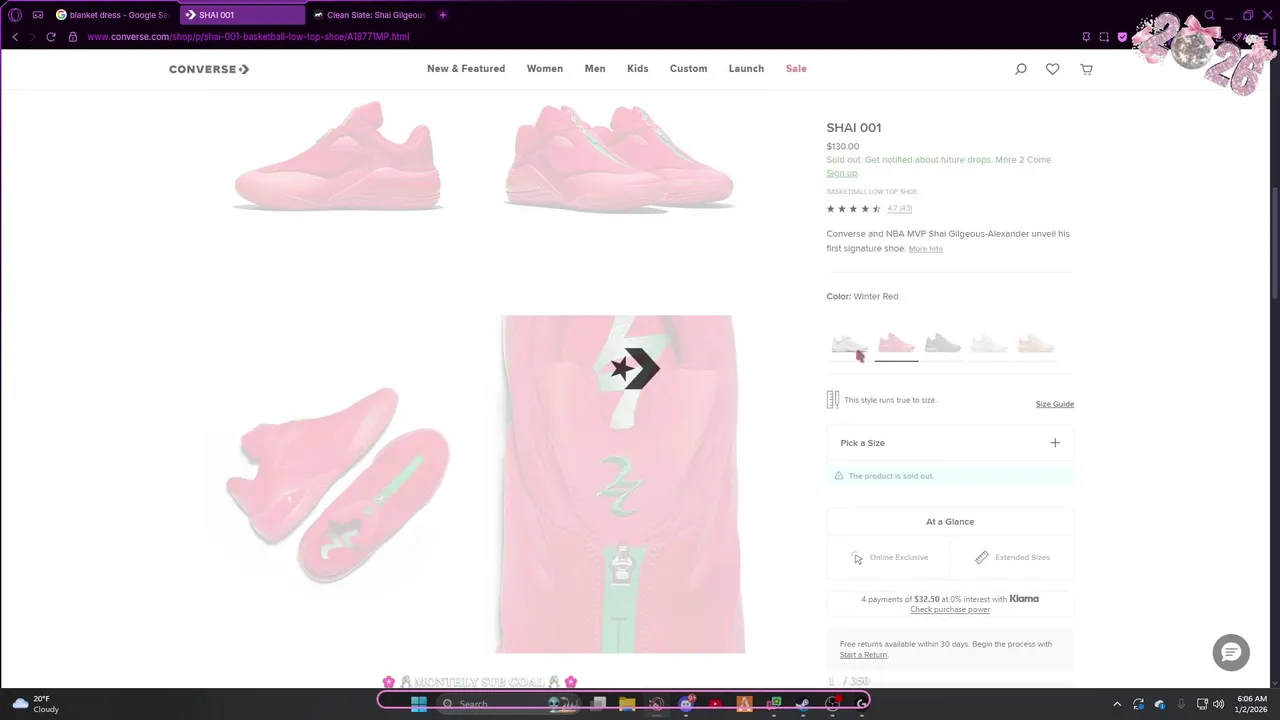This screenshot has height=720, width=1280.
Task: Select the Winter Red color swatch
Action: point(896,345)
